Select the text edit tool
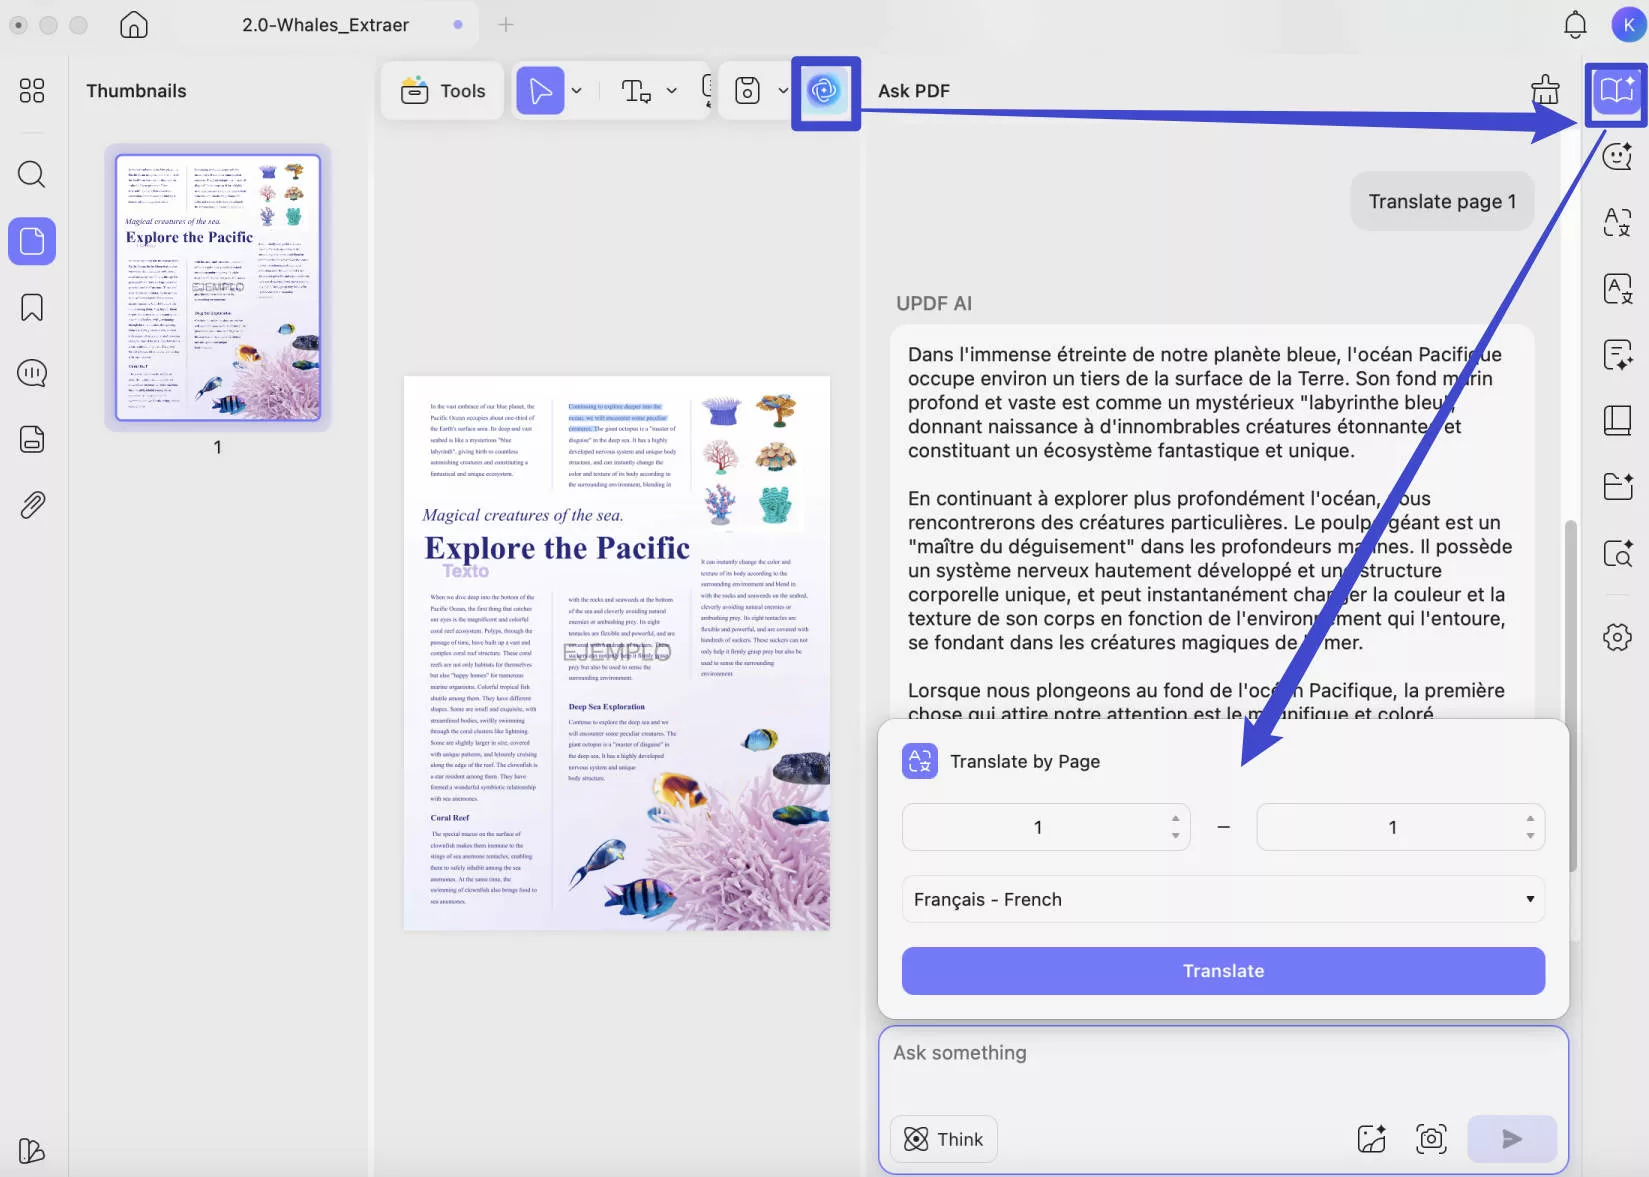Viewport: 1649px width, 1177px height. (636, 91)
